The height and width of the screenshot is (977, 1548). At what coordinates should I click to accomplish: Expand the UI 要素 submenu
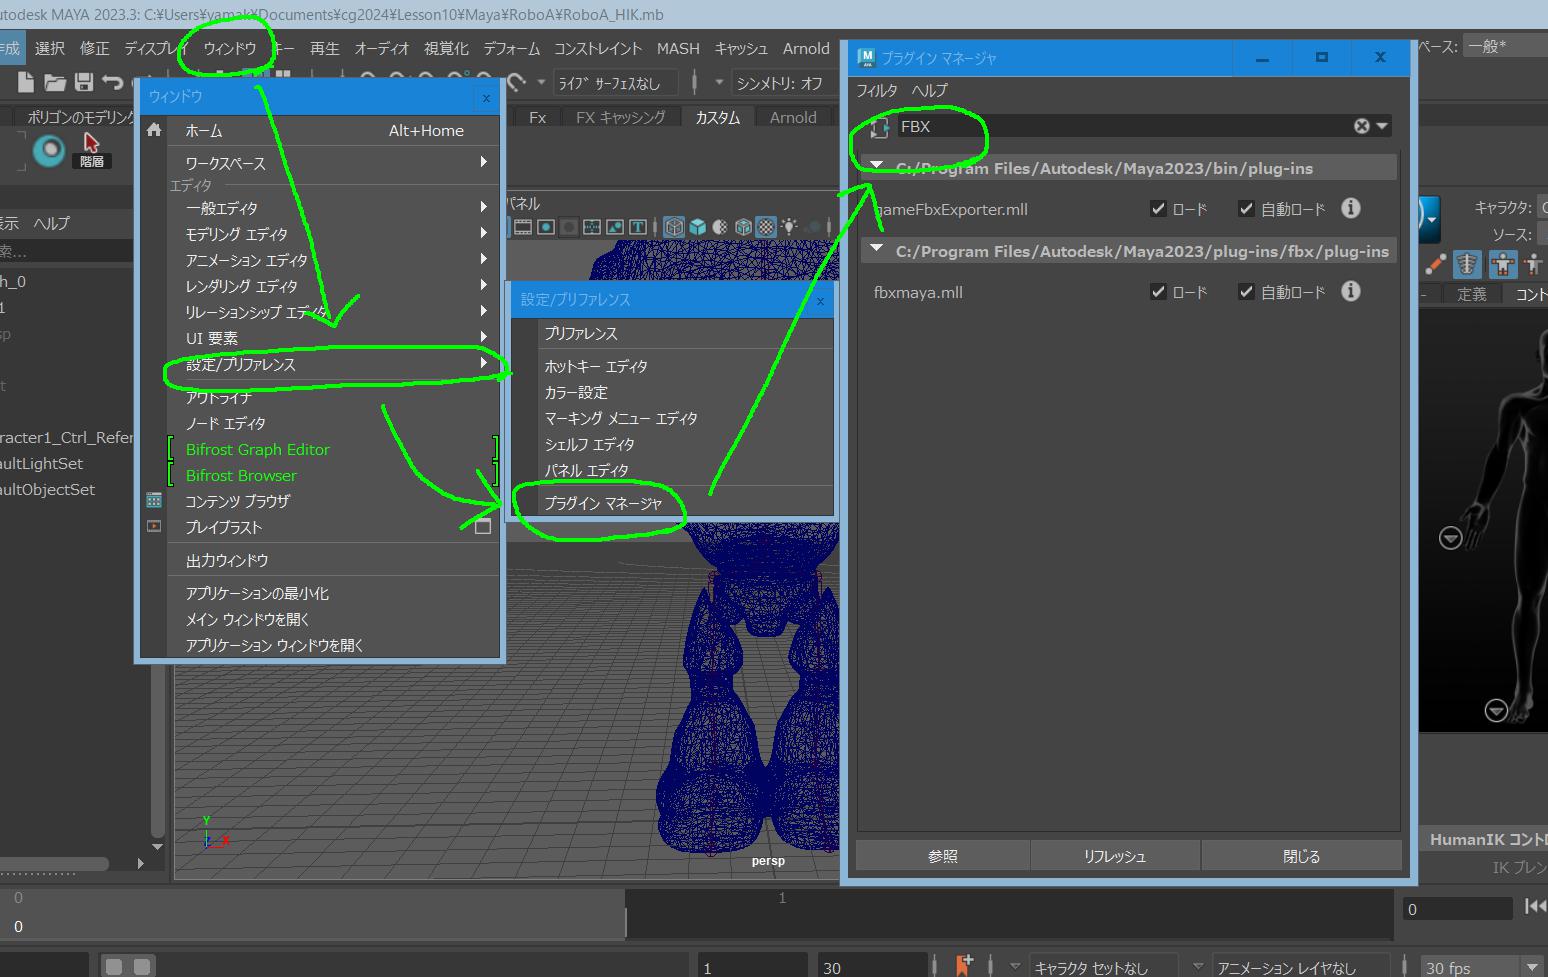(484, 337)
